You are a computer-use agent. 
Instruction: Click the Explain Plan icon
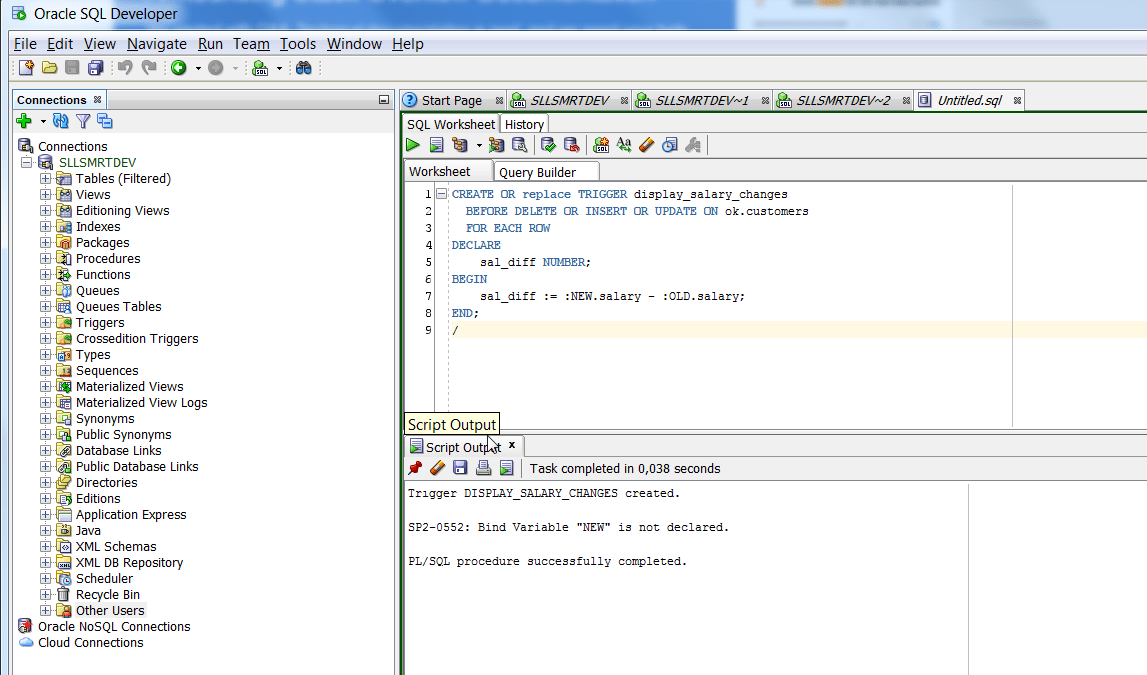pyautogui.click(x=460, y=146)
